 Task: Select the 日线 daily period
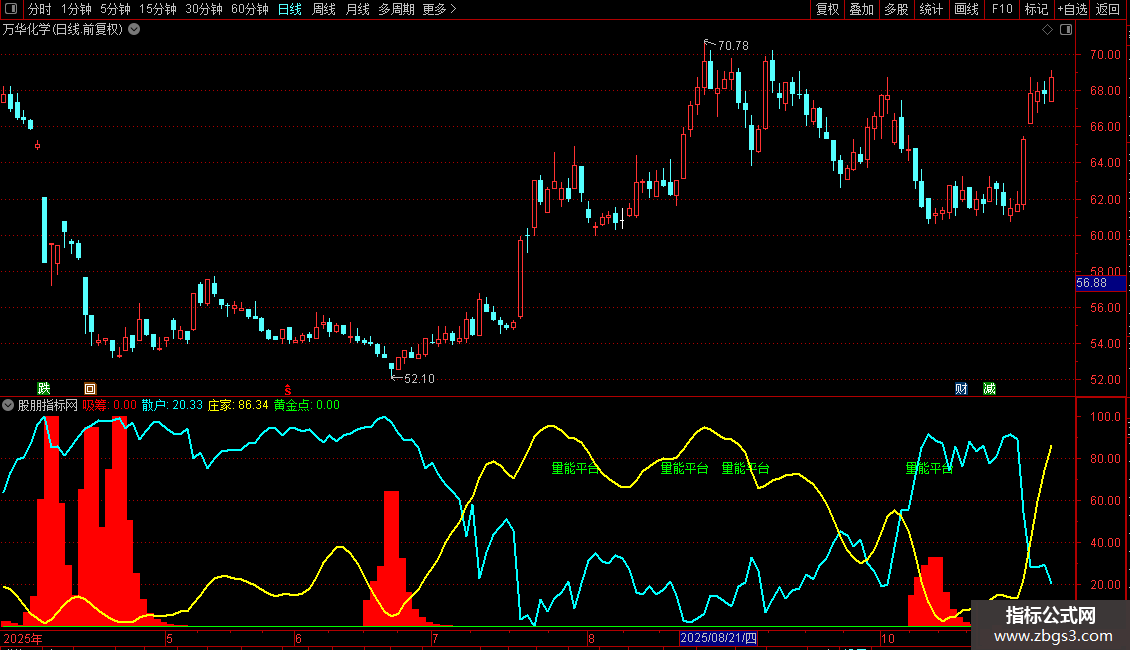pos(290,9)
